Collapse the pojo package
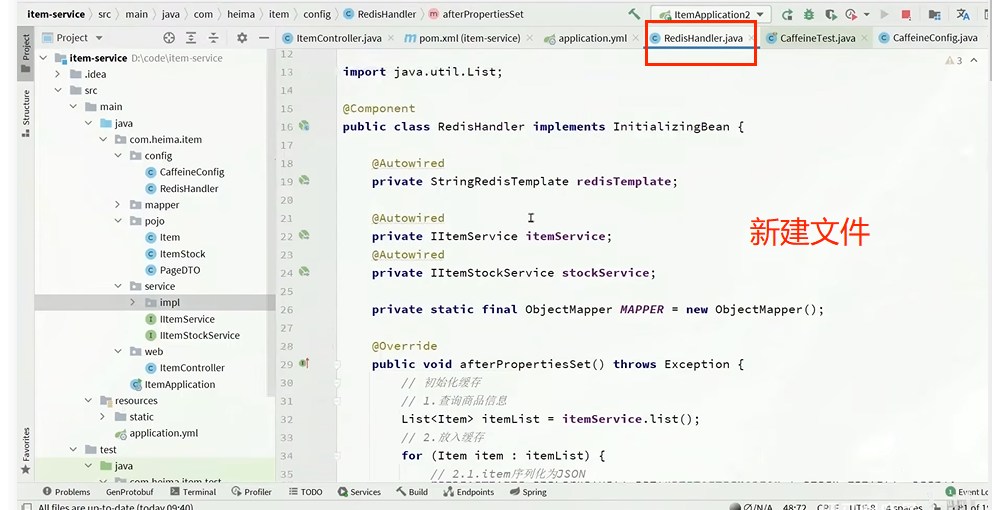Viewport: 992px width, 510px height. tap(118, 221)
